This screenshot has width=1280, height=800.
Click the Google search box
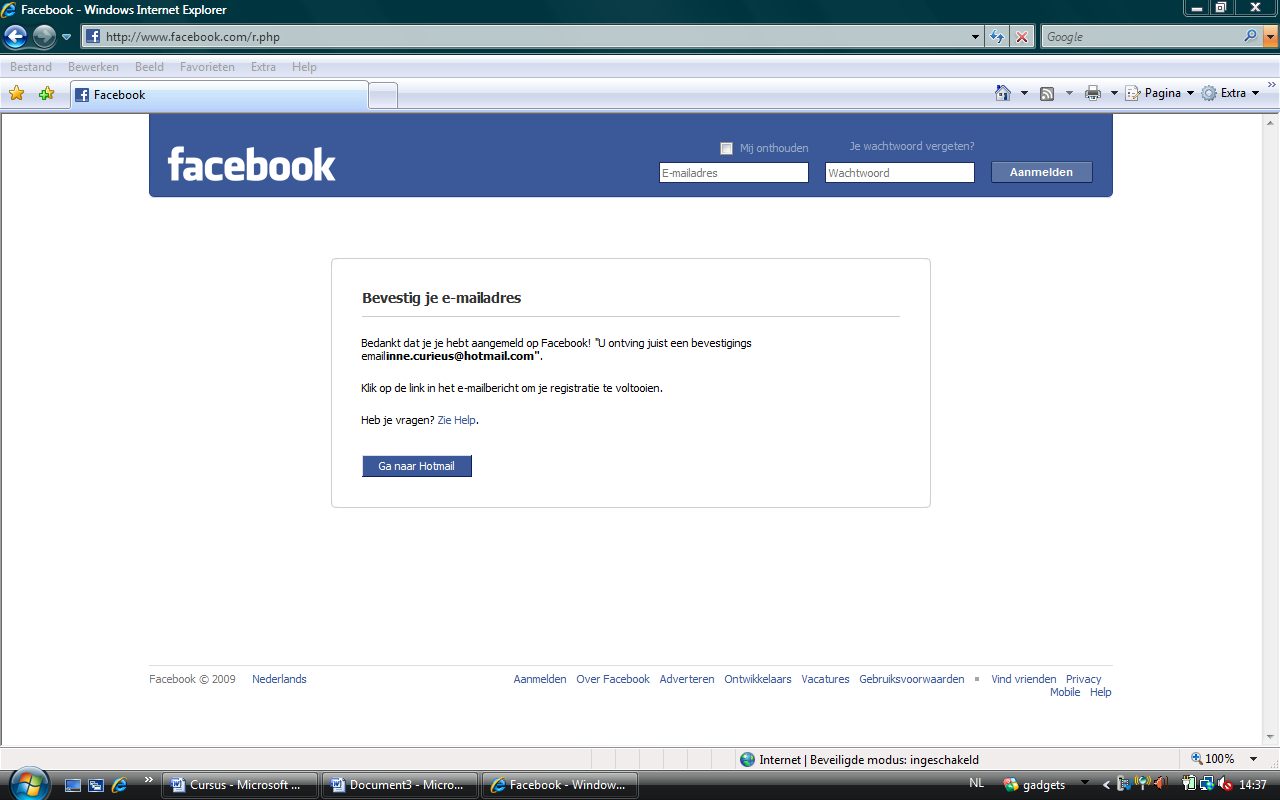(x=1141, y=37)
